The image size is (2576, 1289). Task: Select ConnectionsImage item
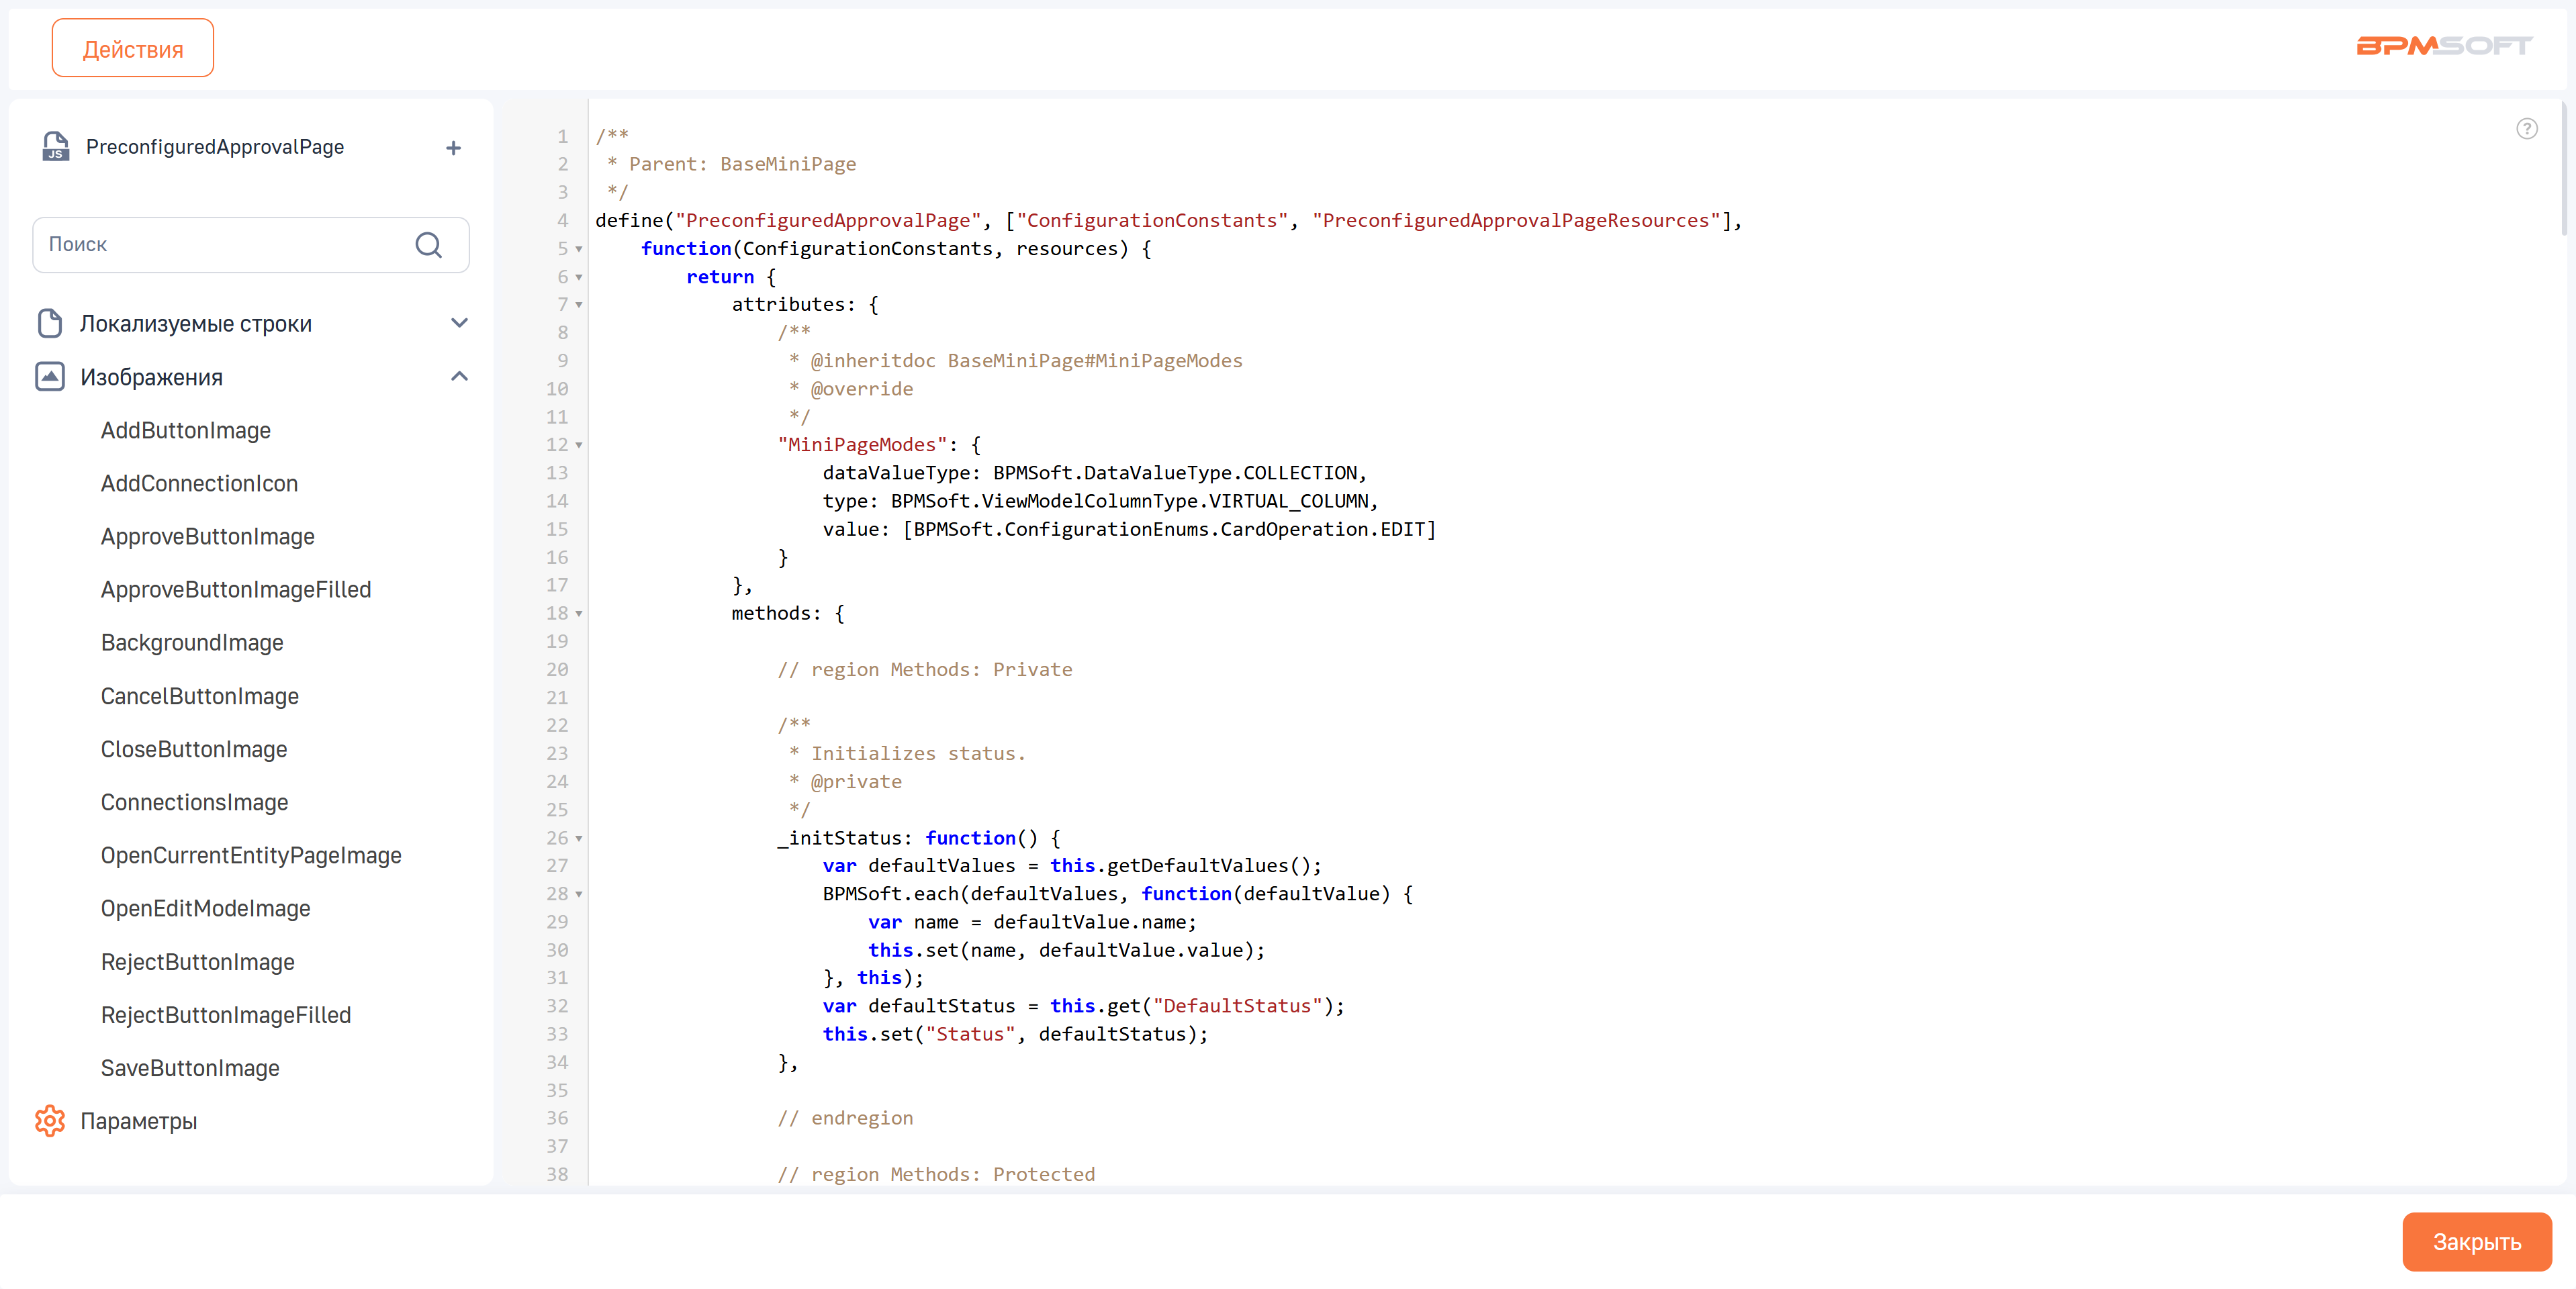(x=194, y=802)
